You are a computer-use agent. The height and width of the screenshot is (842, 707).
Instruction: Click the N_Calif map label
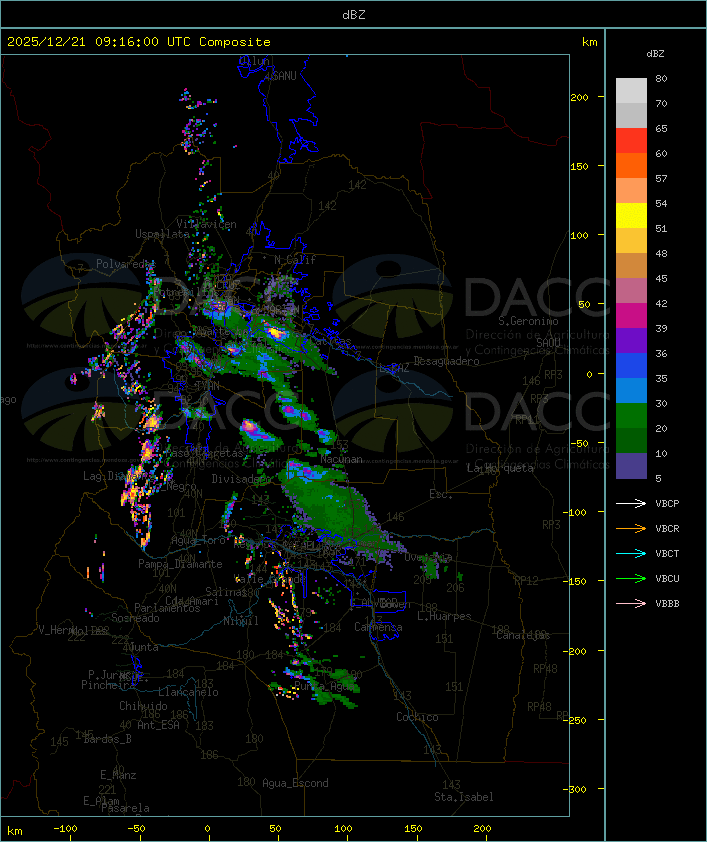click(295, 260)
